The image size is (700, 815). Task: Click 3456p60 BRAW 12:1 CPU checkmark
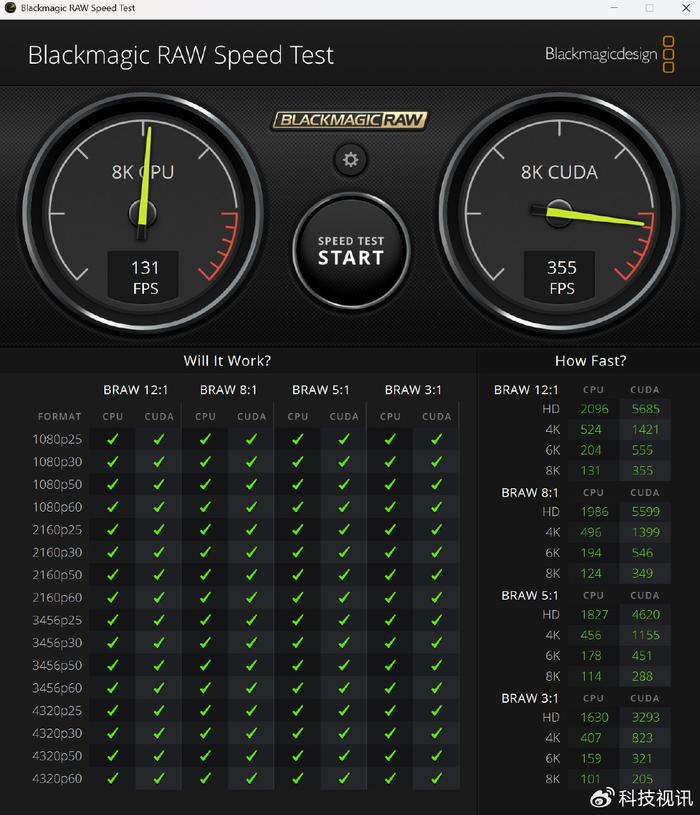113,688
